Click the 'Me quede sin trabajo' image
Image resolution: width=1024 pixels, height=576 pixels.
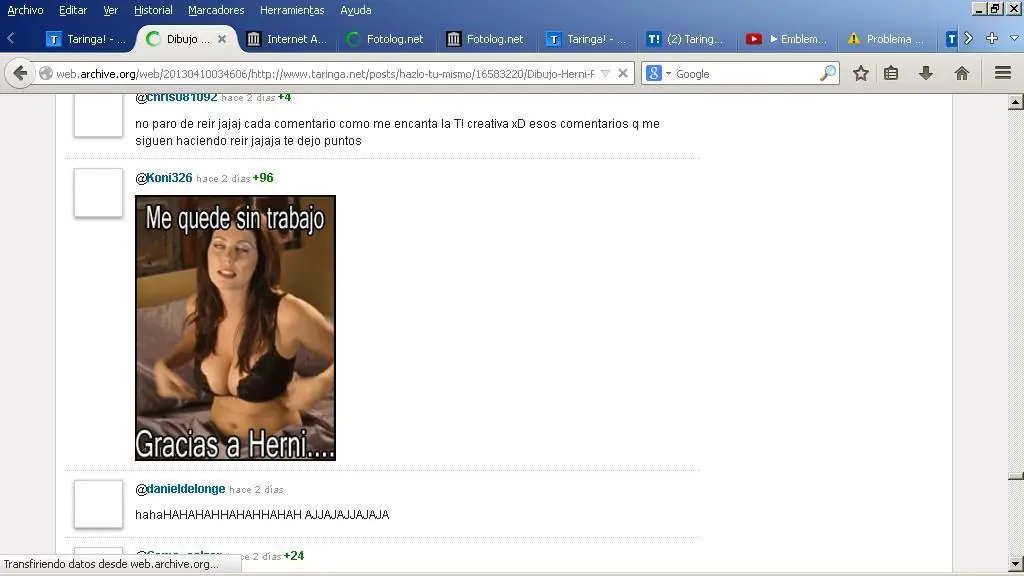click(235, 327)
